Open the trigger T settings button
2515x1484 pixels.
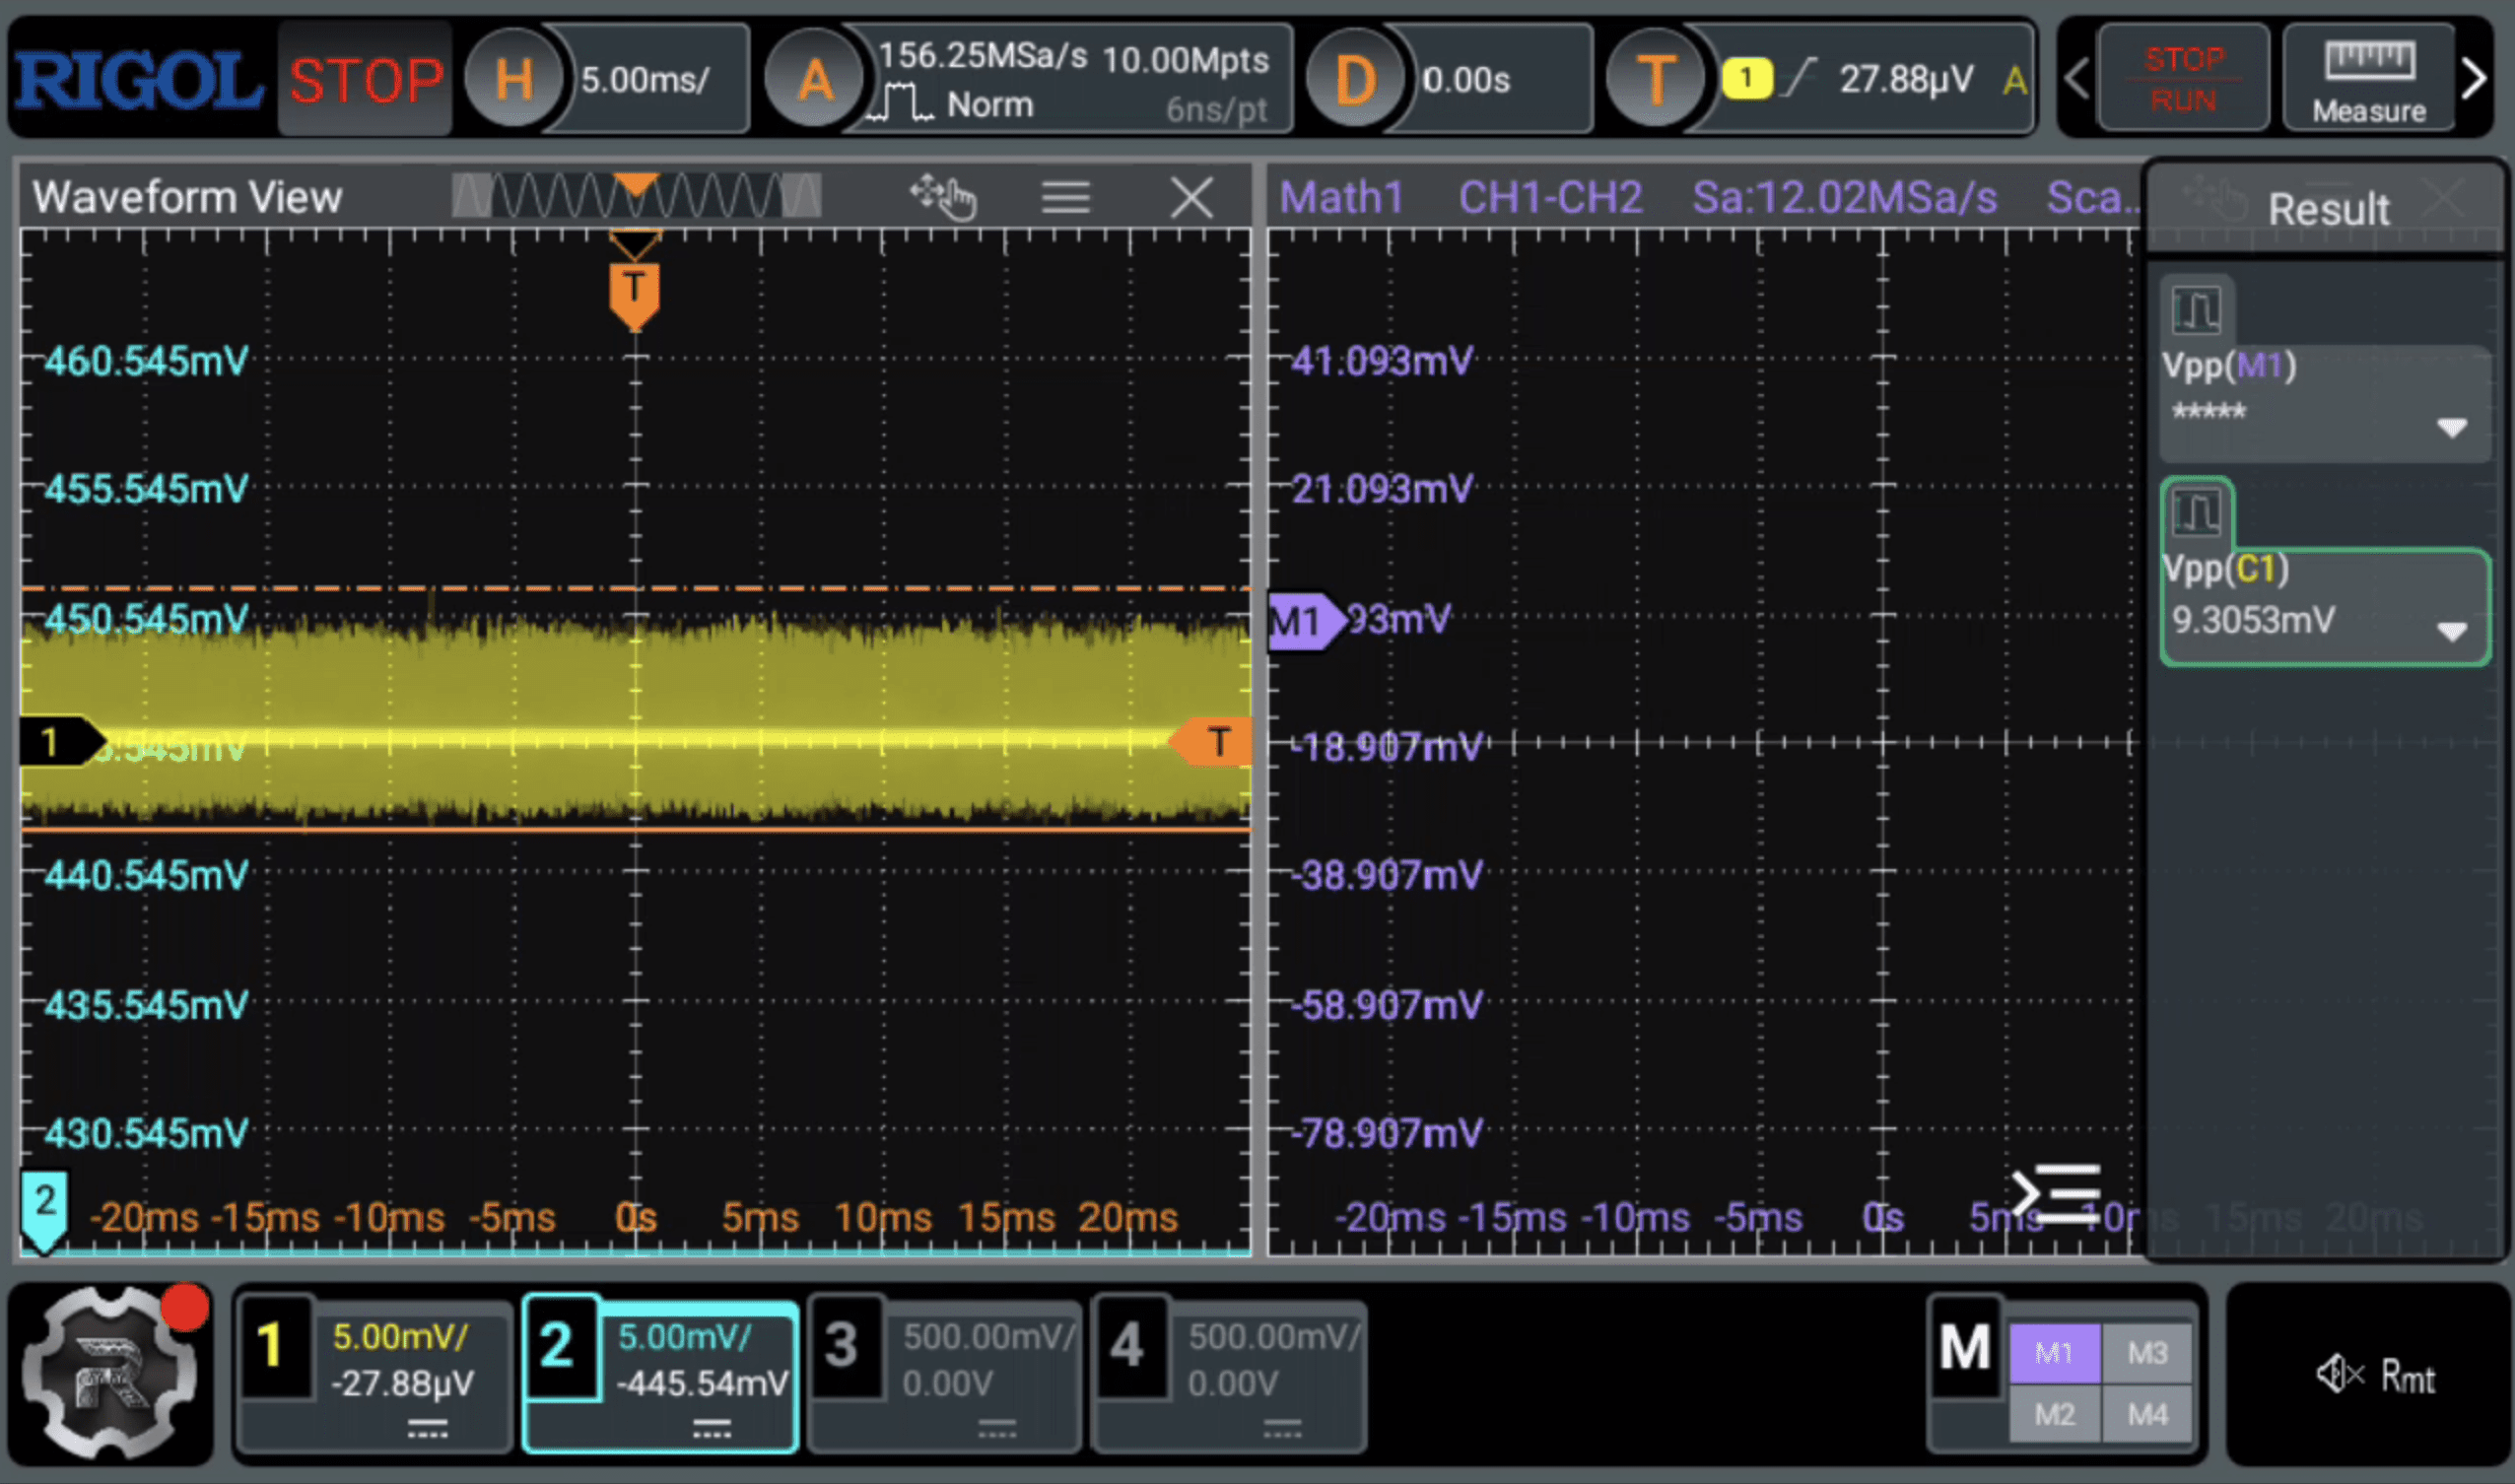point(1656,79)
